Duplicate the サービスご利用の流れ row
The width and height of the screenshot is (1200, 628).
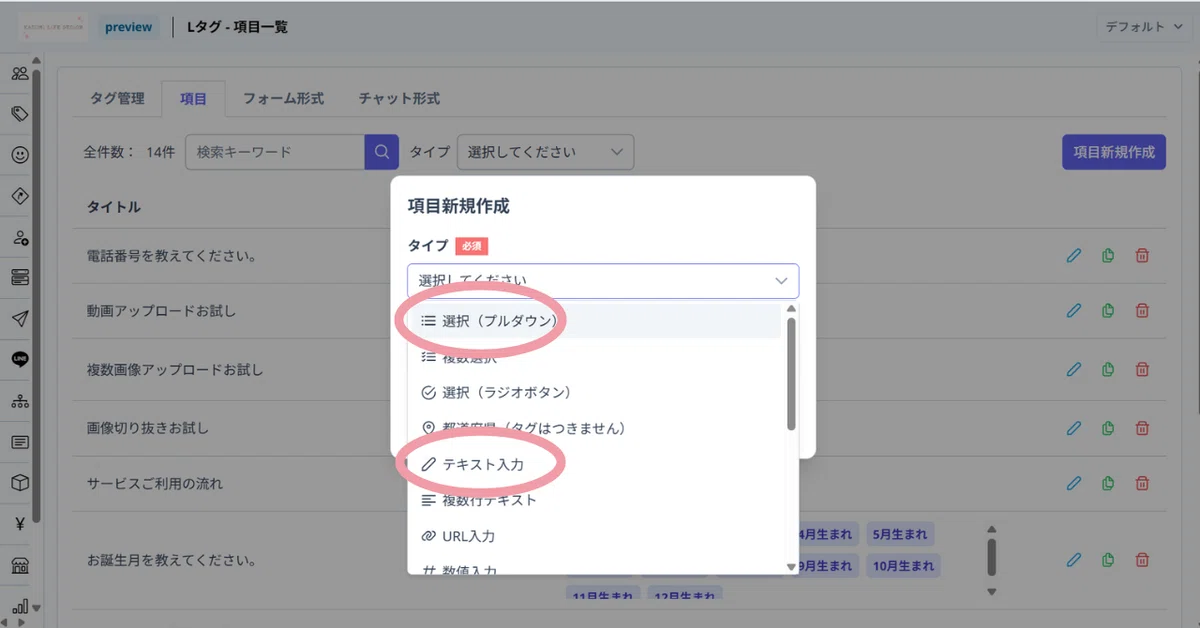(1108, 483)
